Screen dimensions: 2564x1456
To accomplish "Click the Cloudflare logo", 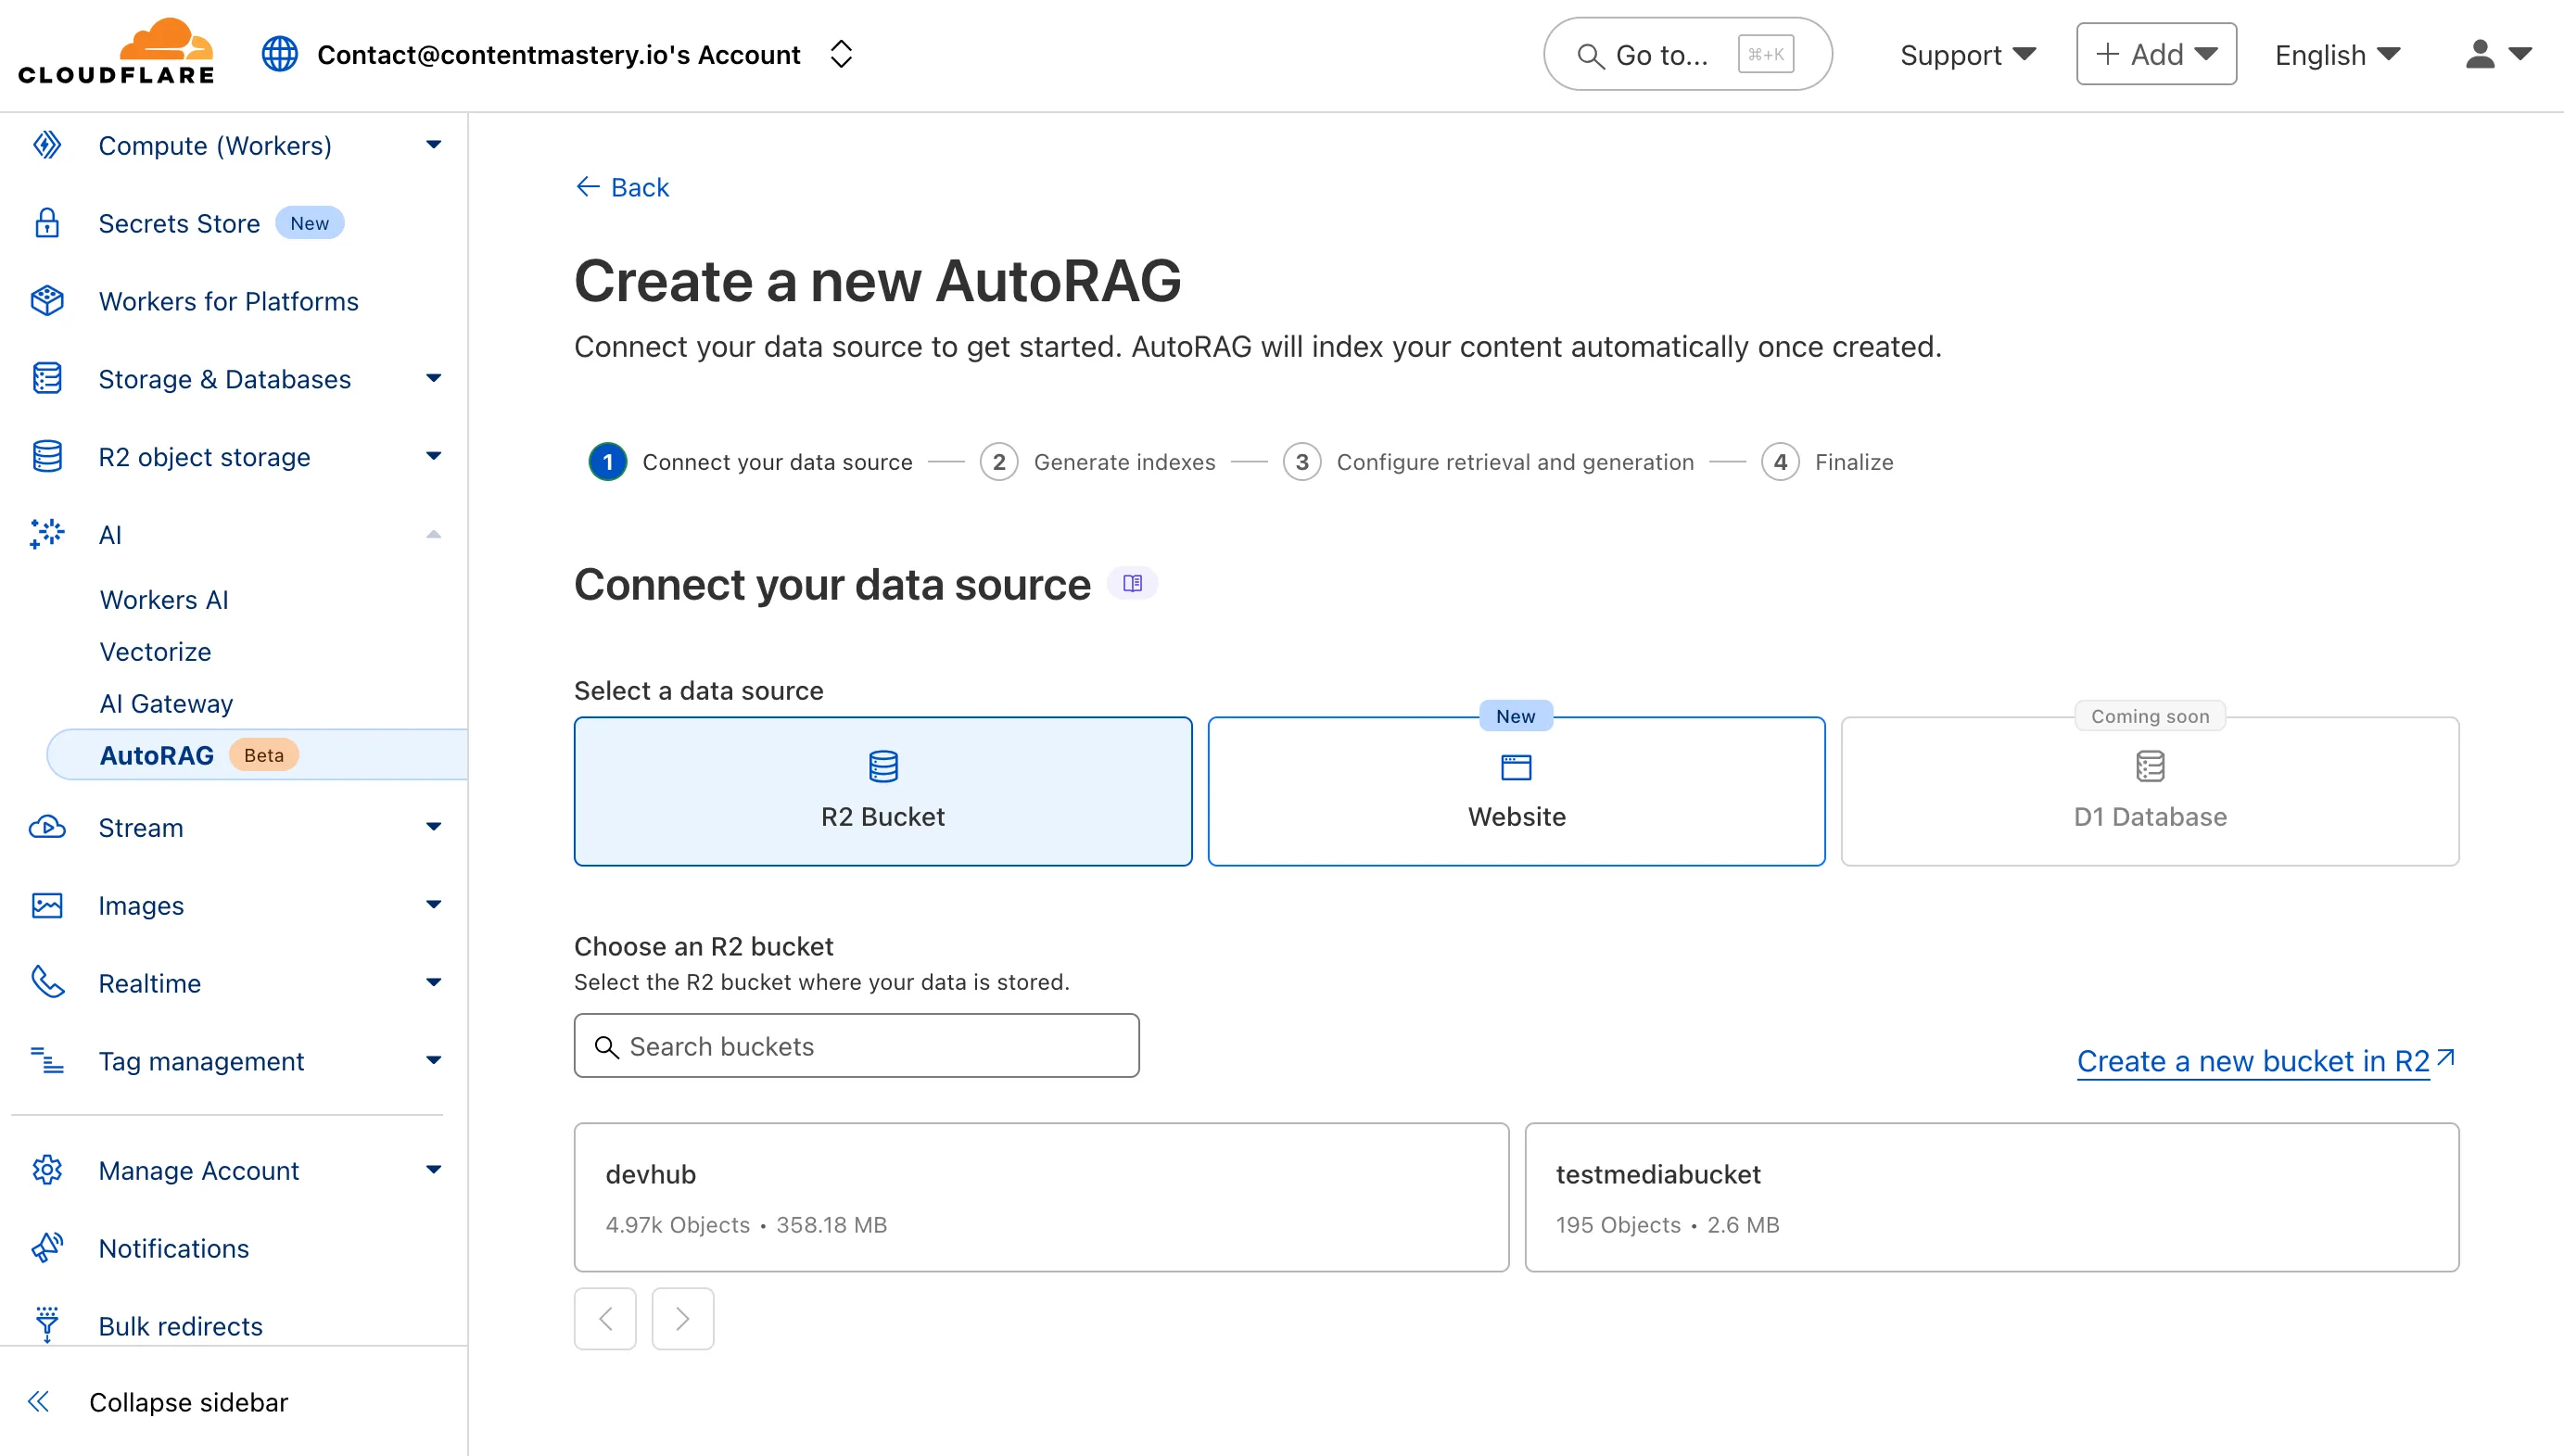I will (116, 52).
